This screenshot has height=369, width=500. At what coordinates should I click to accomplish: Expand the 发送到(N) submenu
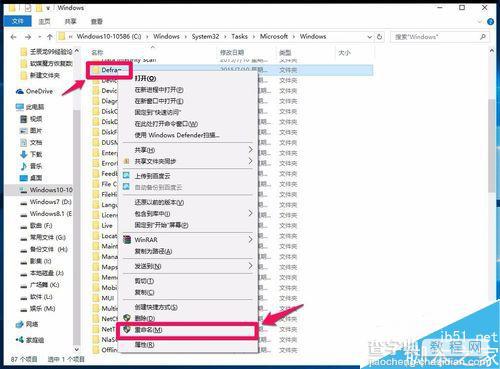[250, 266]
